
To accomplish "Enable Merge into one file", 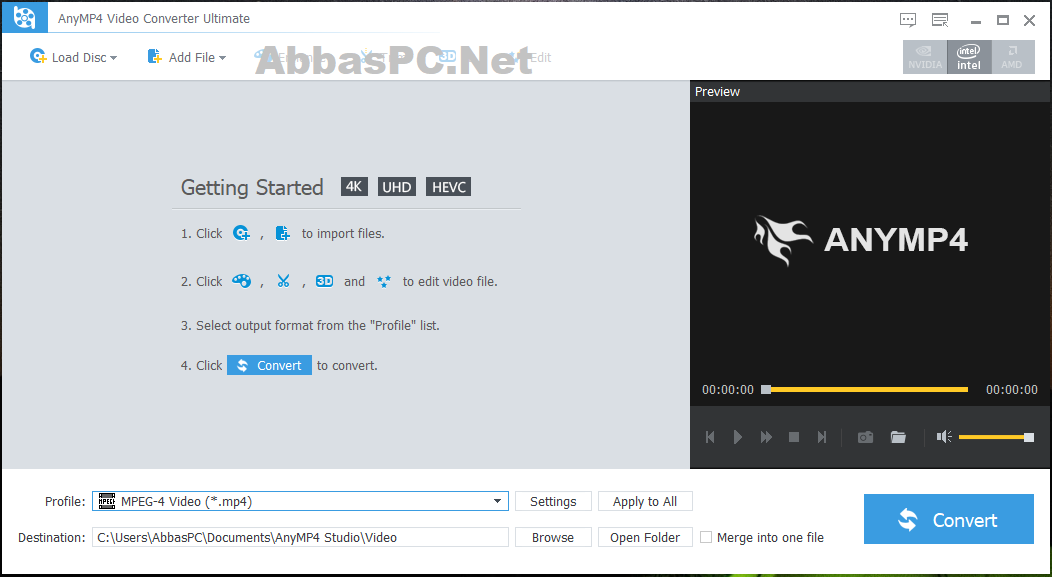I will click(x=706, y=537).
